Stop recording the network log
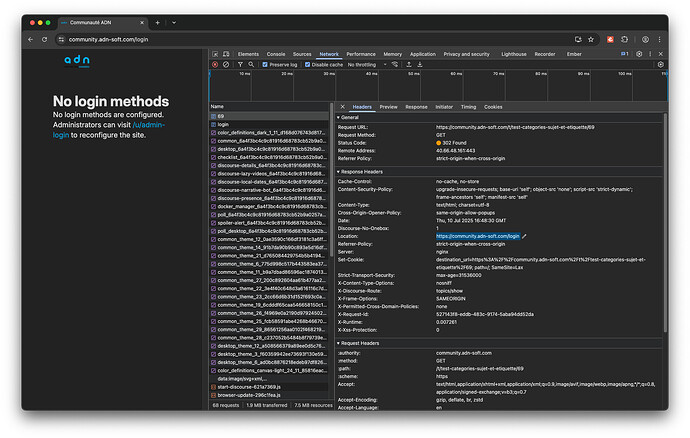The width and height of the screenshot is (690, 438). [215, 65]
